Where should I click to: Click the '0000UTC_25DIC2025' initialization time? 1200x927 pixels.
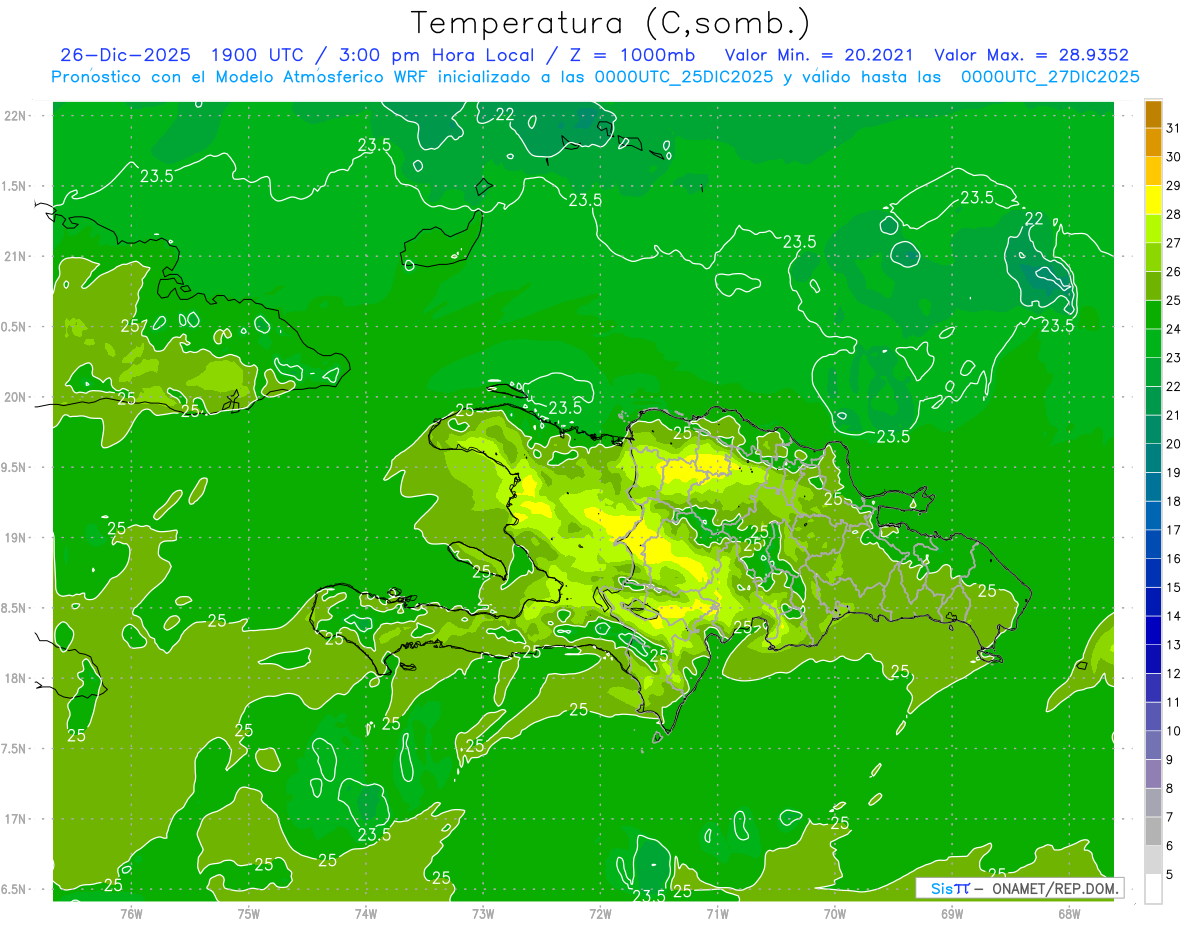click(683, 77)
